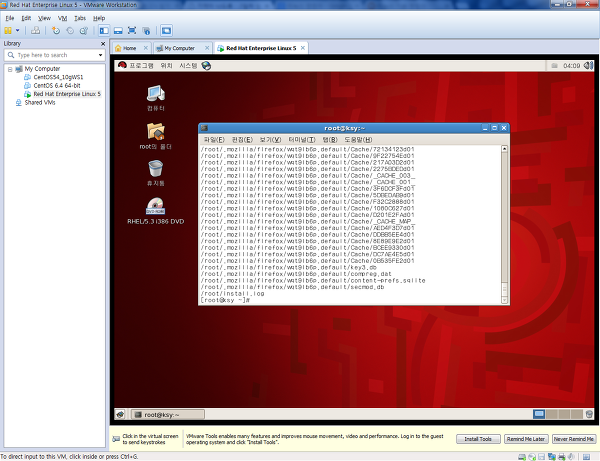
Task: Enter full screen mode from the toolbar
Action: click(x=132, y=31)
